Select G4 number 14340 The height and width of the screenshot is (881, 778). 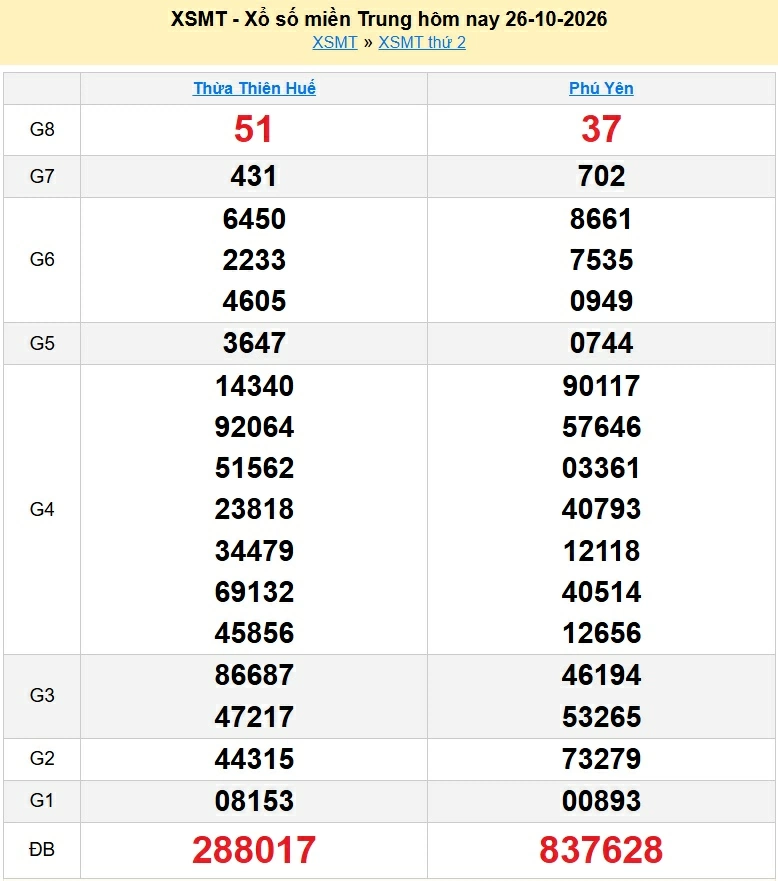click(x=254, y=386)
